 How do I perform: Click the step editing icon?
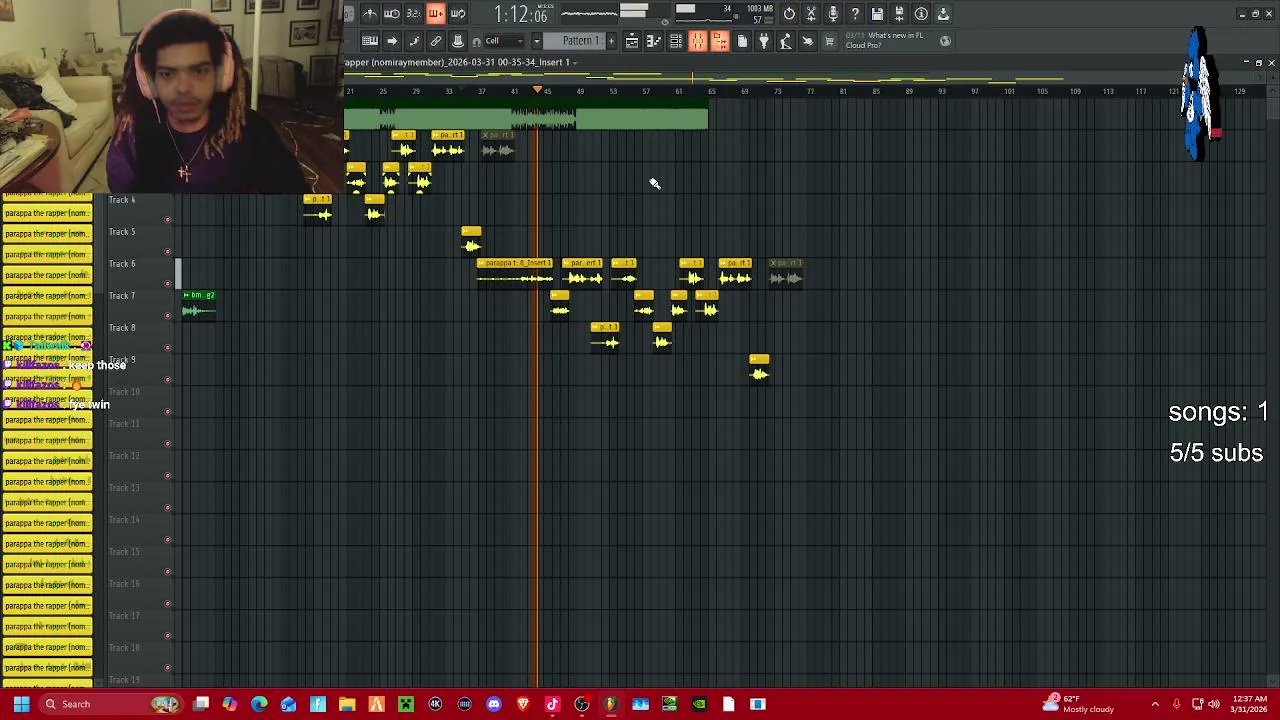pos(414,41)
